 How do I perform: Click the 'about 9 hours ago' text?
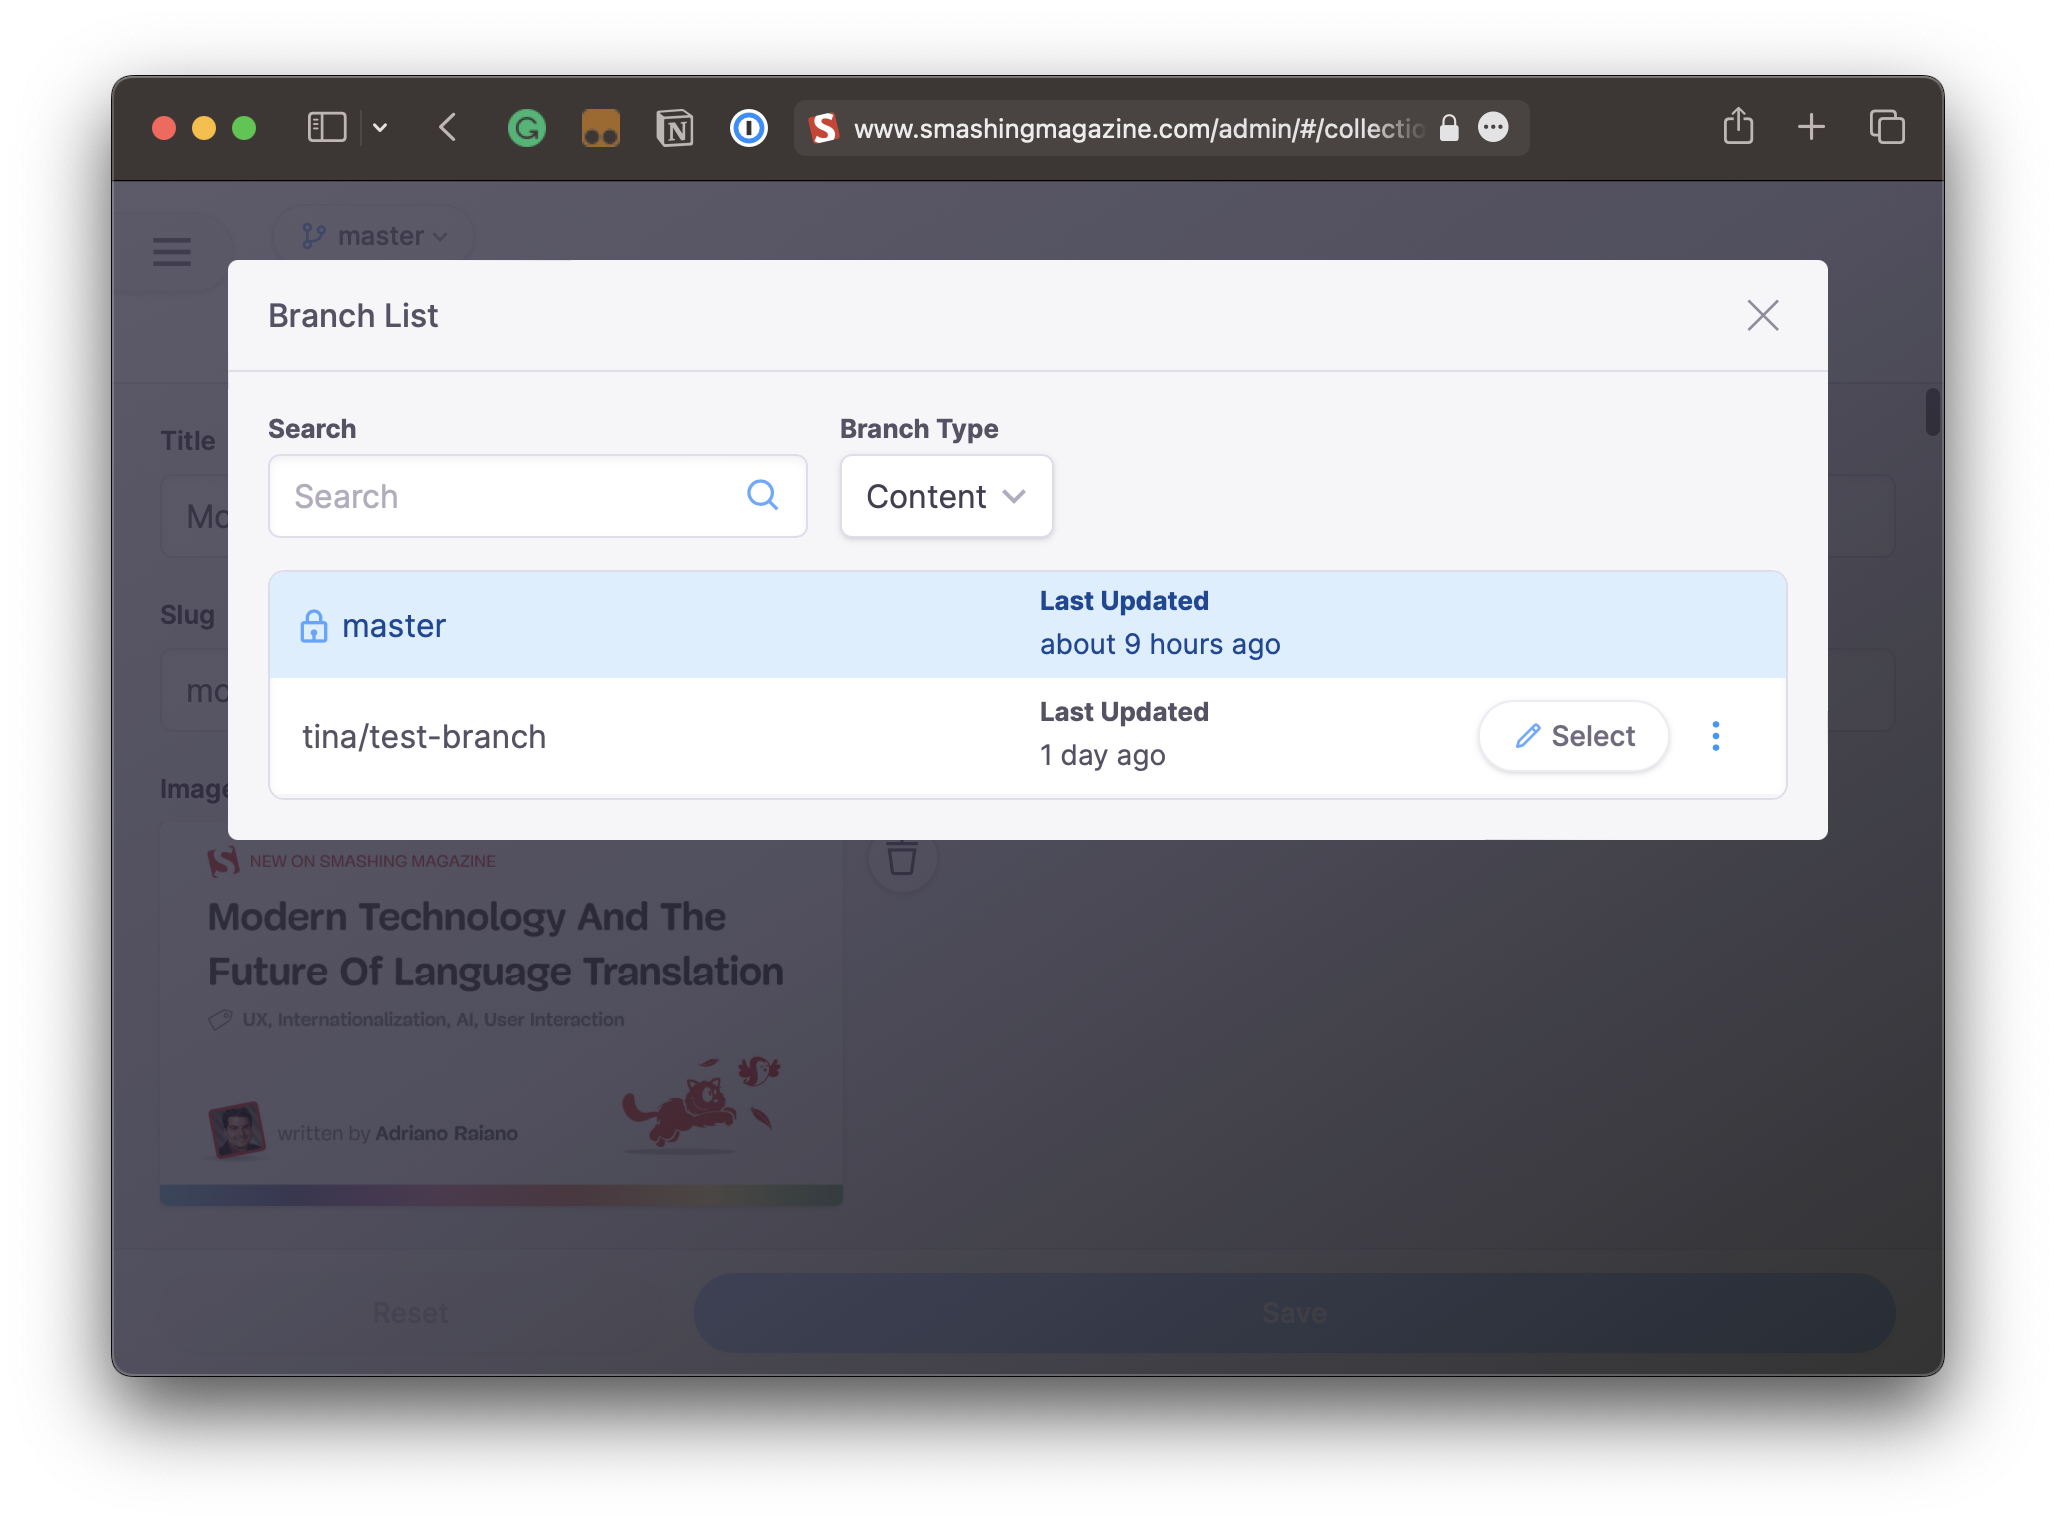[1160, 645]
